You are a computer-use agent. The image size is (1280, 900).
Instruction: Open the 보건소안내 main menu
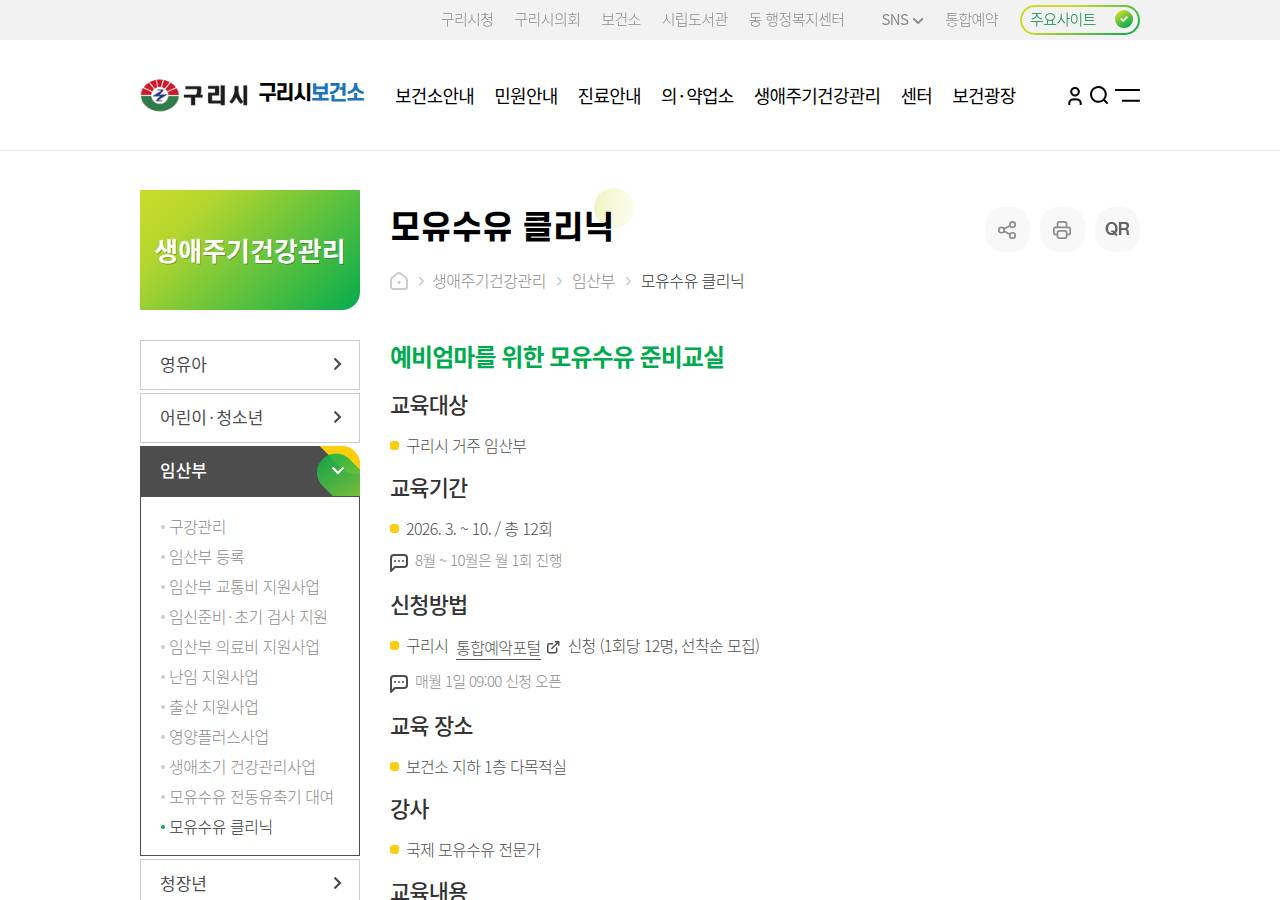coord(434,96)
